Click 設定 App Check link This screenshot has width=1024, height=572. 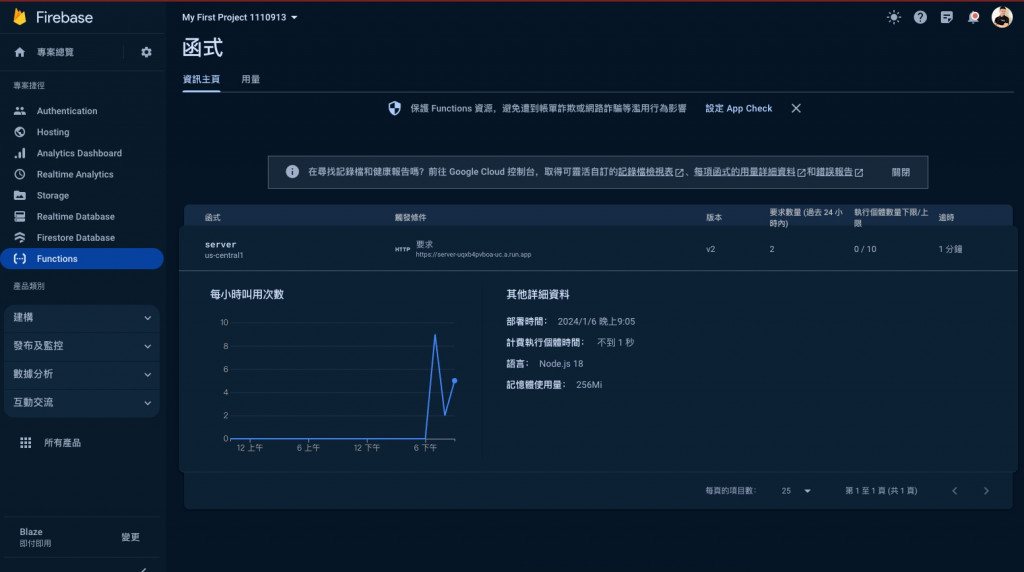[739, 108]
